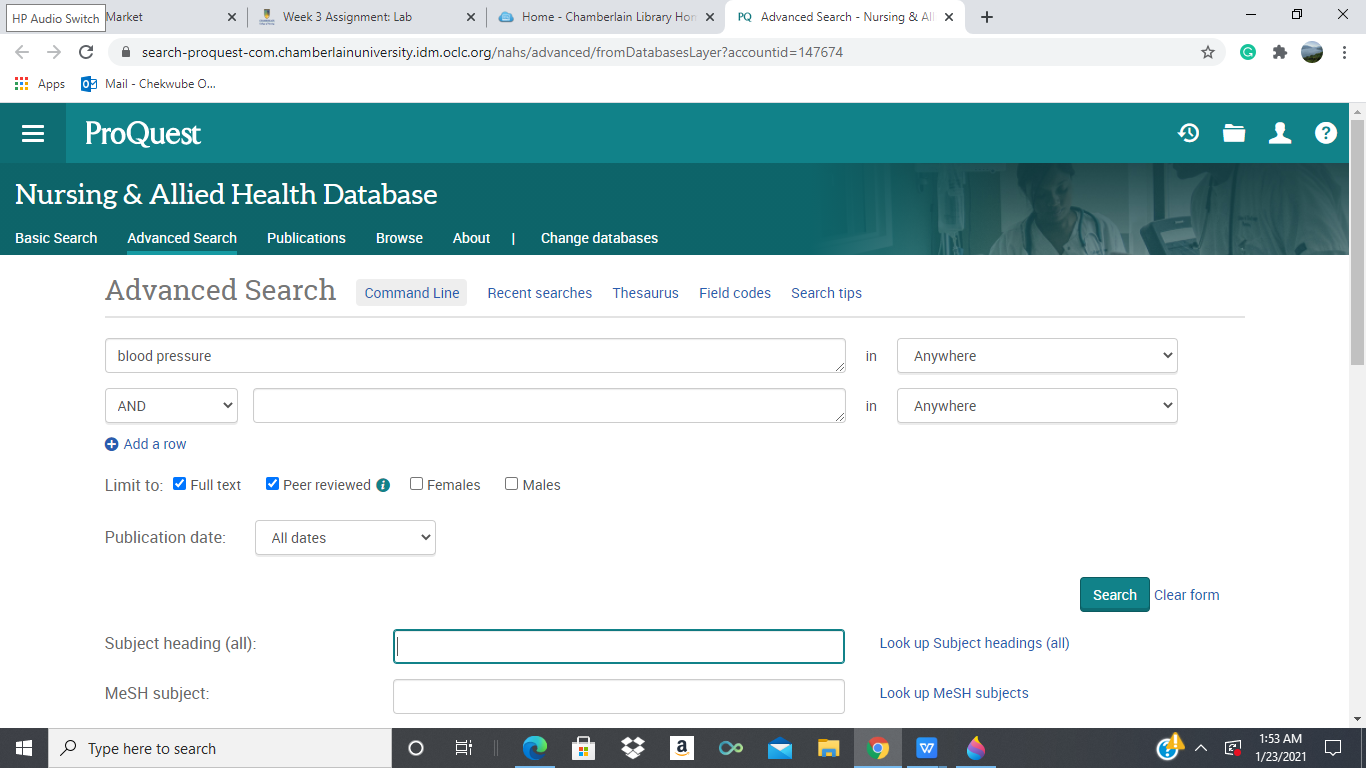The width and height of the screenshot is (1366, 768).
Task: Click the browser back arrow
Action: click(x=22, y=52)
